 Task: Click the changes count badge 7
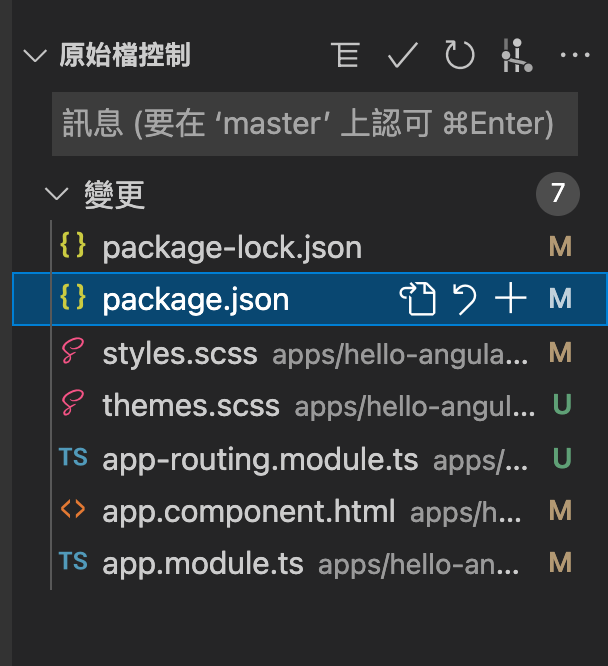(558, 194)
